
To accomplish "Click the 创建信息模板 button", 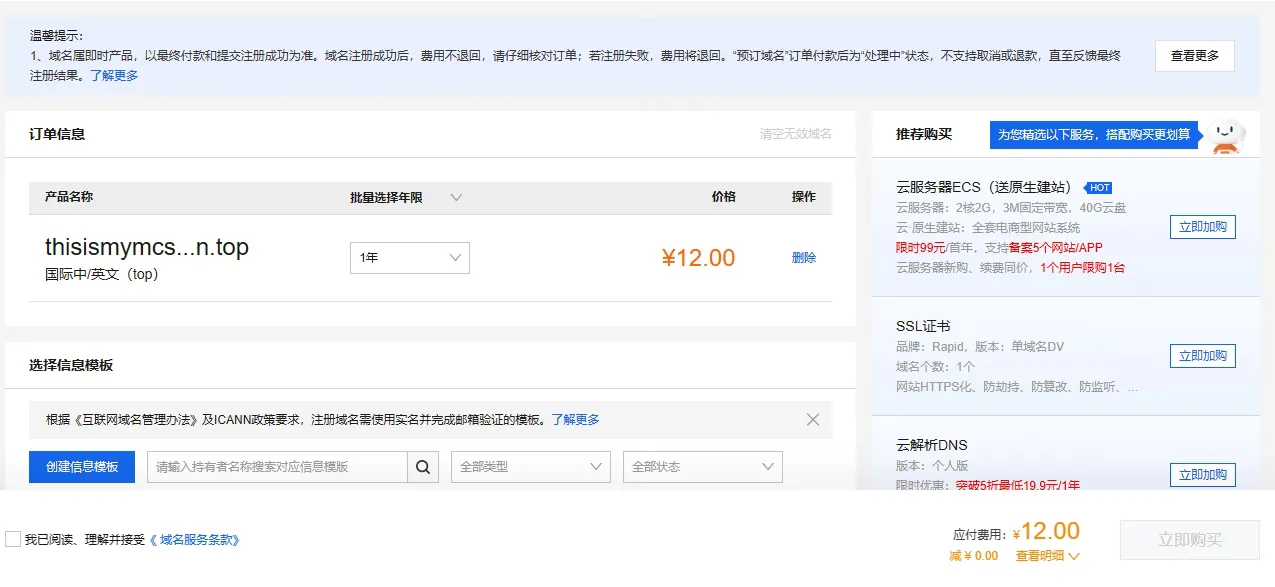I will coord(82,467).
